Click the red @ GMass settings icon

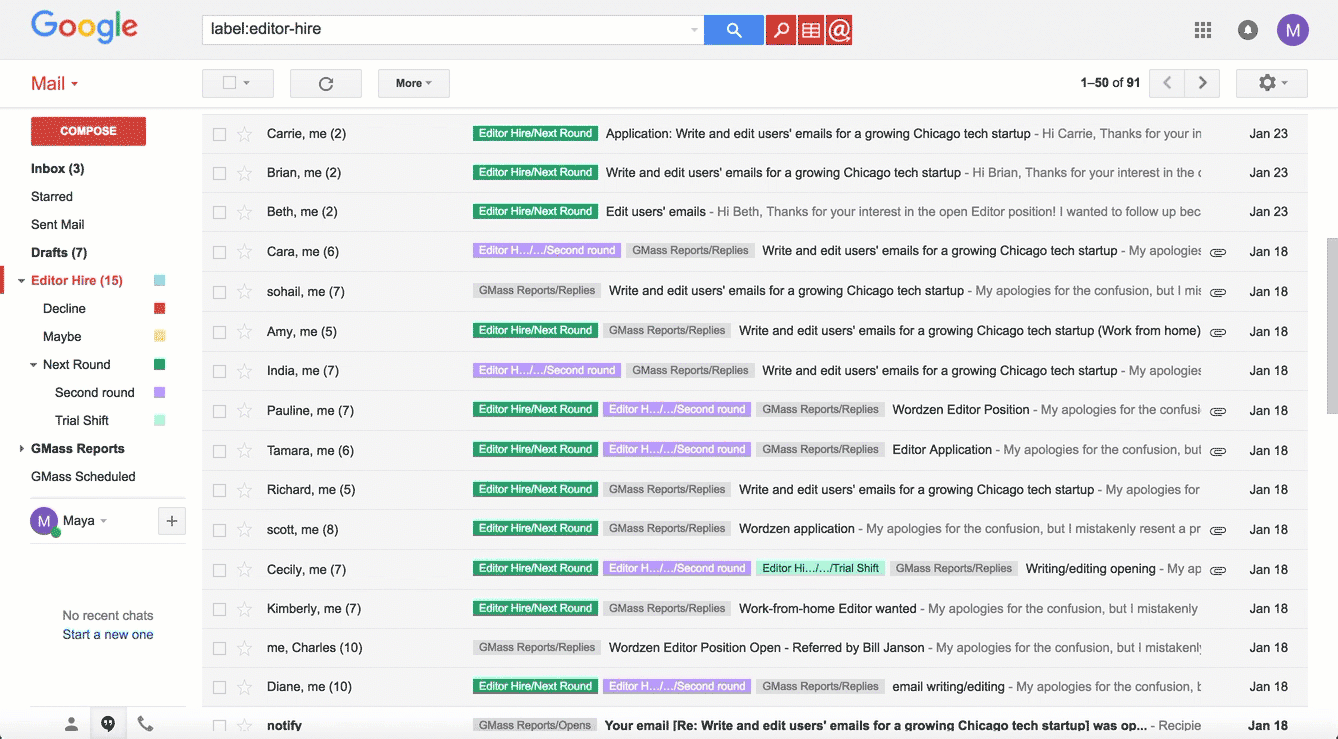pos(840,30)
